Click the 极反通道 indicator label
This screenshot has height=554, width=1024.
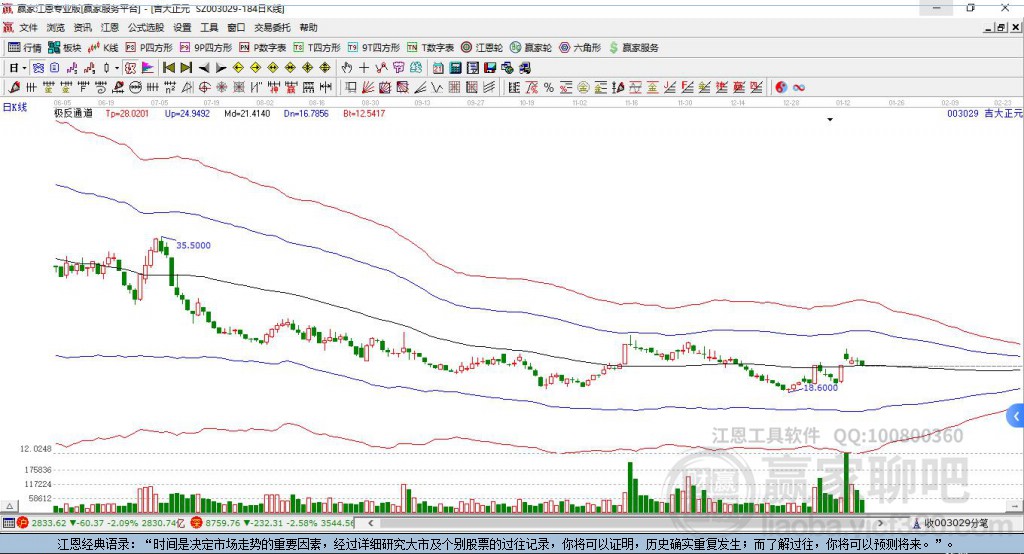point(74,113)
